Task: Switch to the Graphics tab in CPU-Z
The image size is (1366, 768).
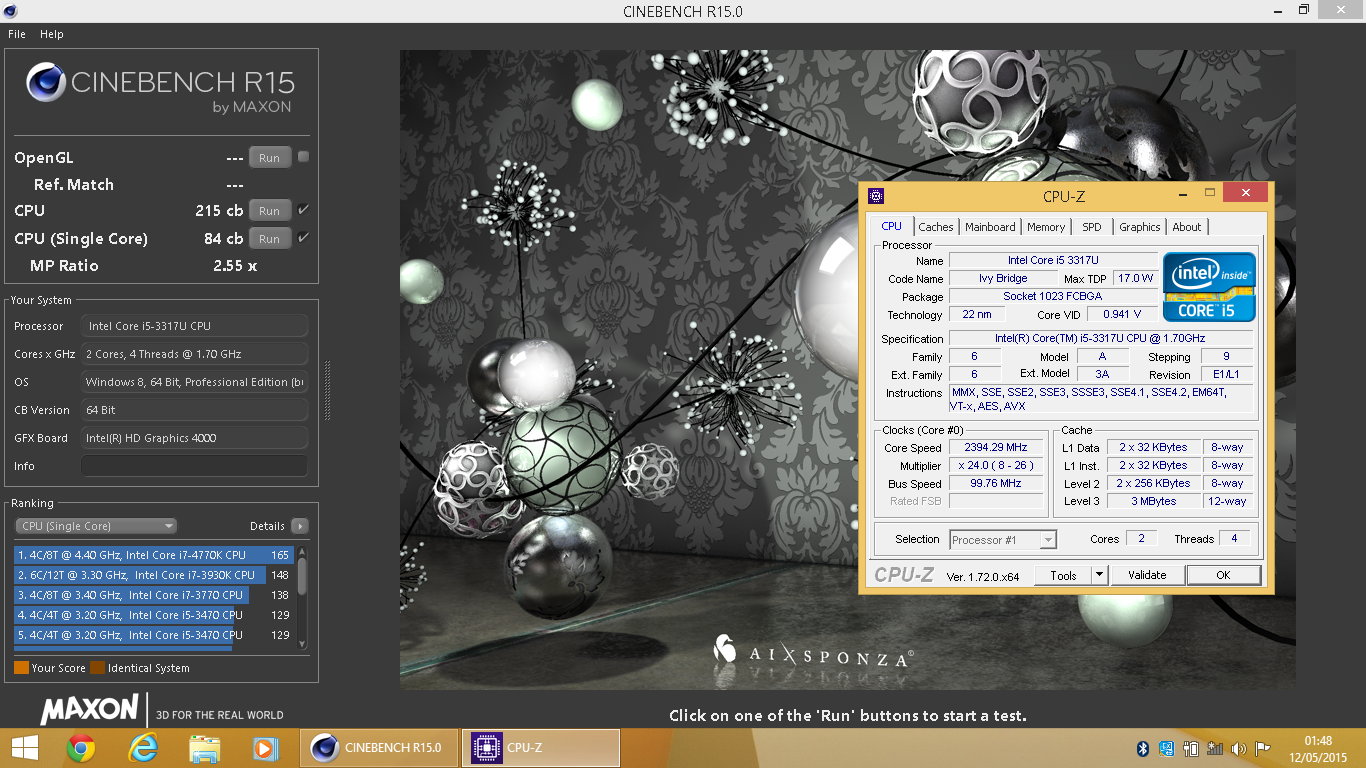Action: pyautogui.click(x=1140, y=227)
